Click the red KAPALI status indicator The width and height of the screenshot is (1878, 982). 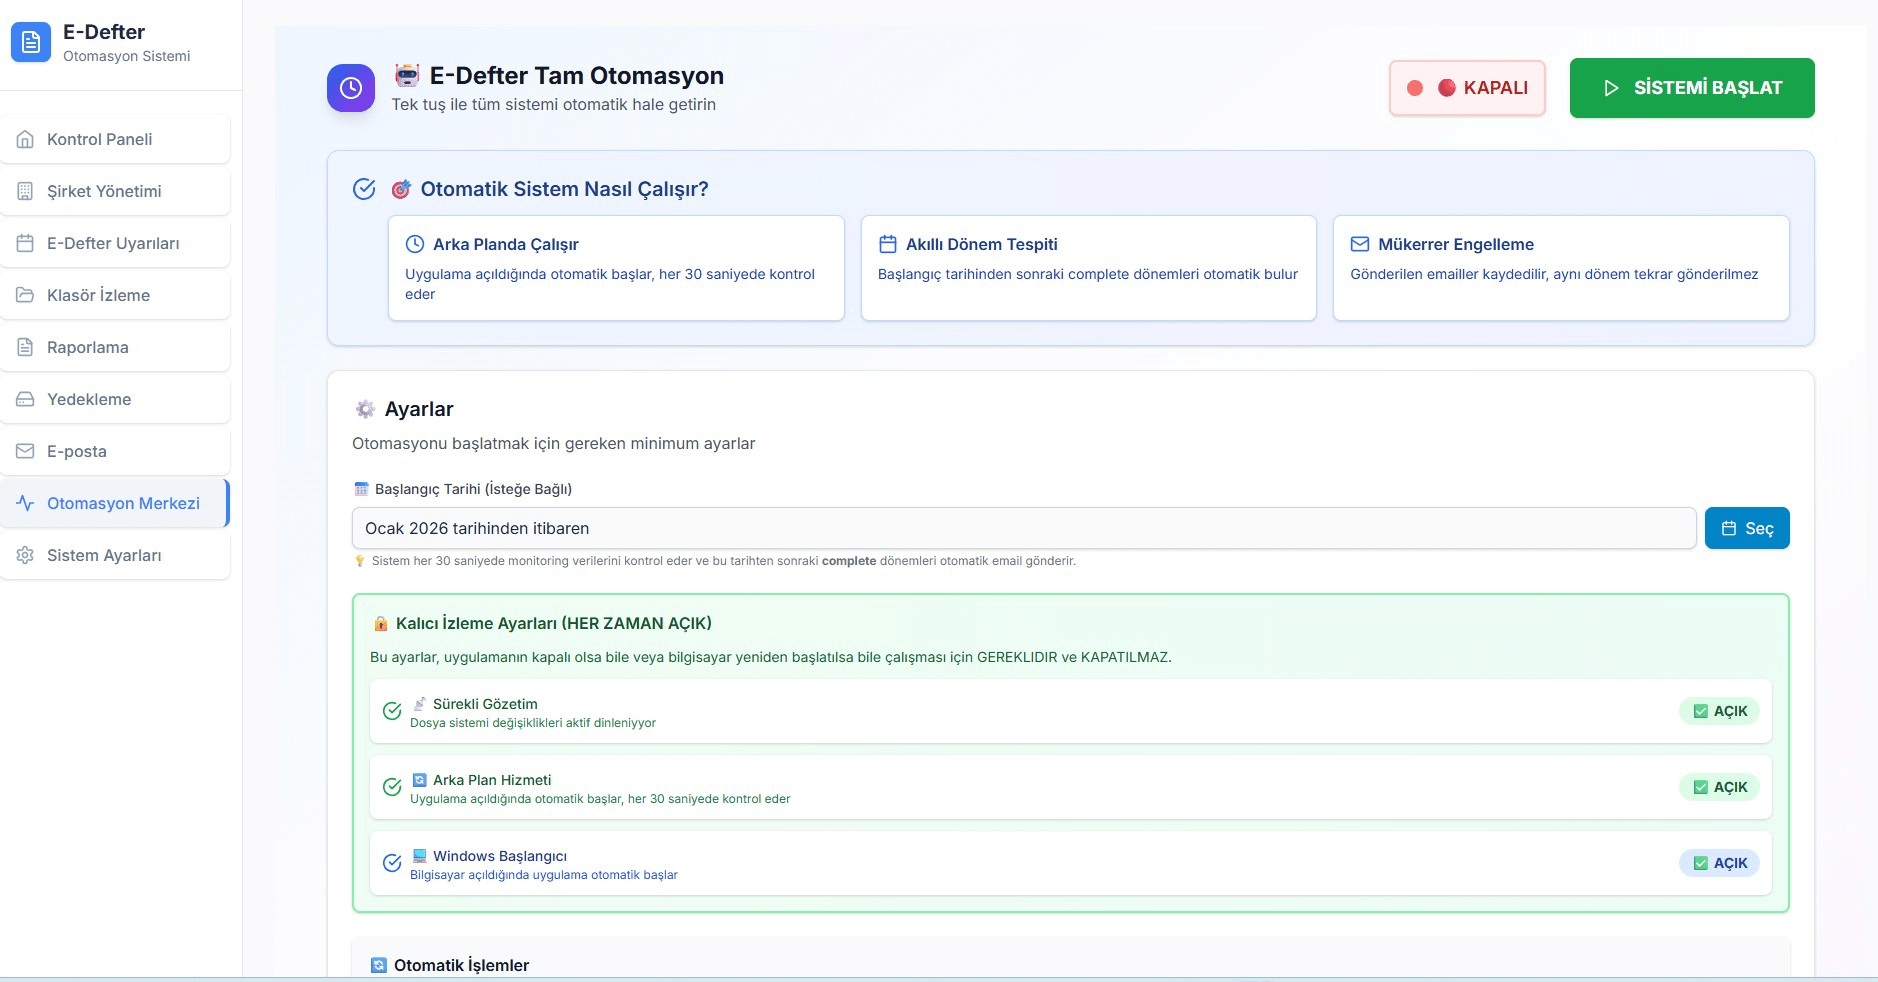(x=1466, y=88)
